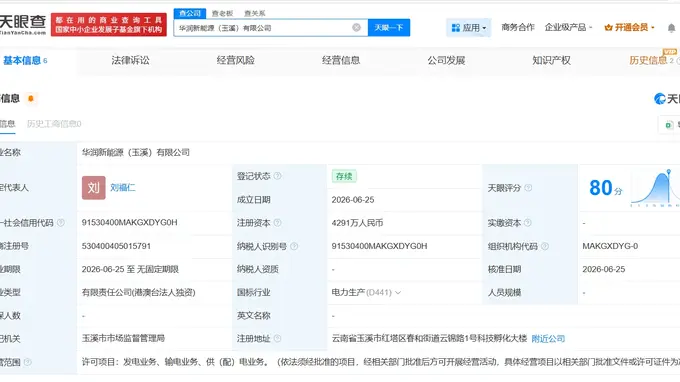Open legal representative 刘福仁 link
Image resolution: width=680 pixels, height=382 pixels.
[x=123, y=188]
